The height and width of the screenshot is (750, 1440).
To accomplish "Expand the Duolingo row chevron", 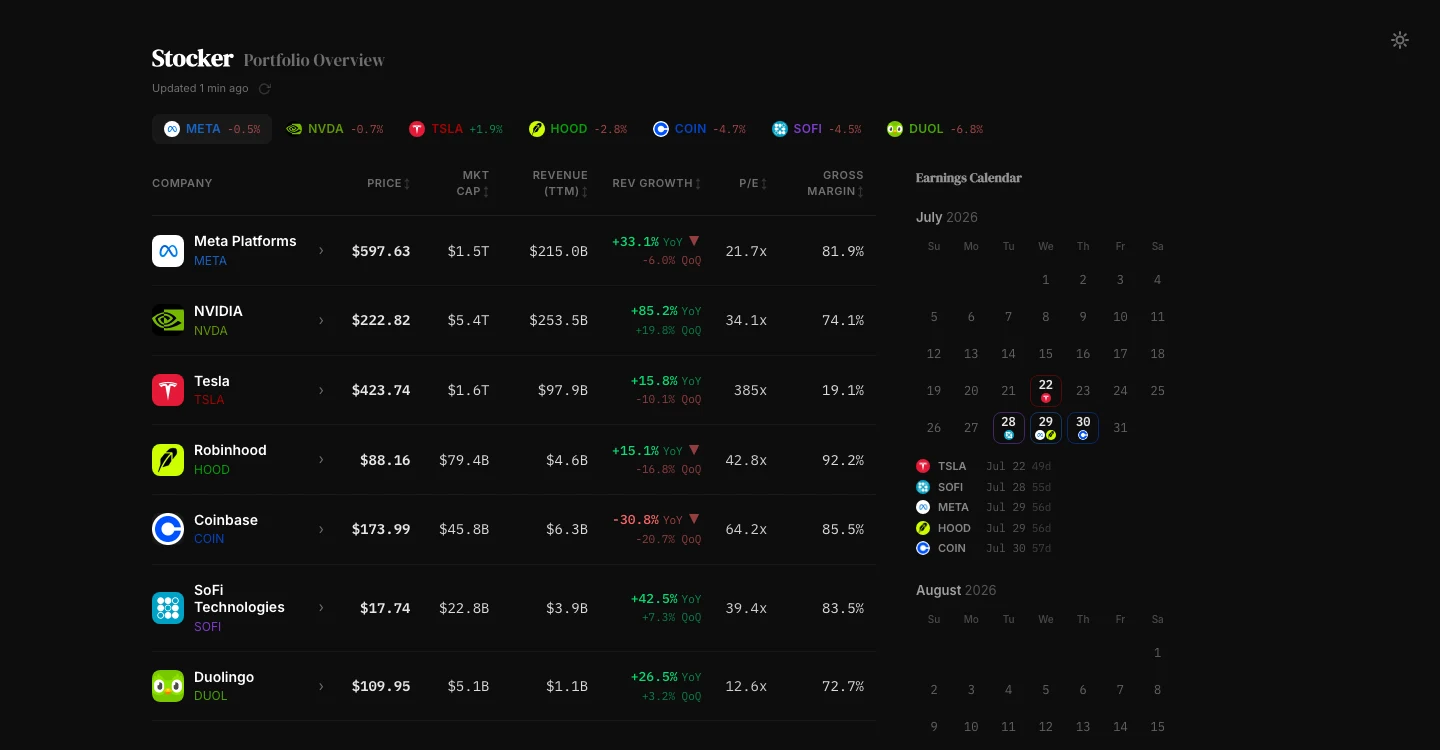I will [321, 686].
